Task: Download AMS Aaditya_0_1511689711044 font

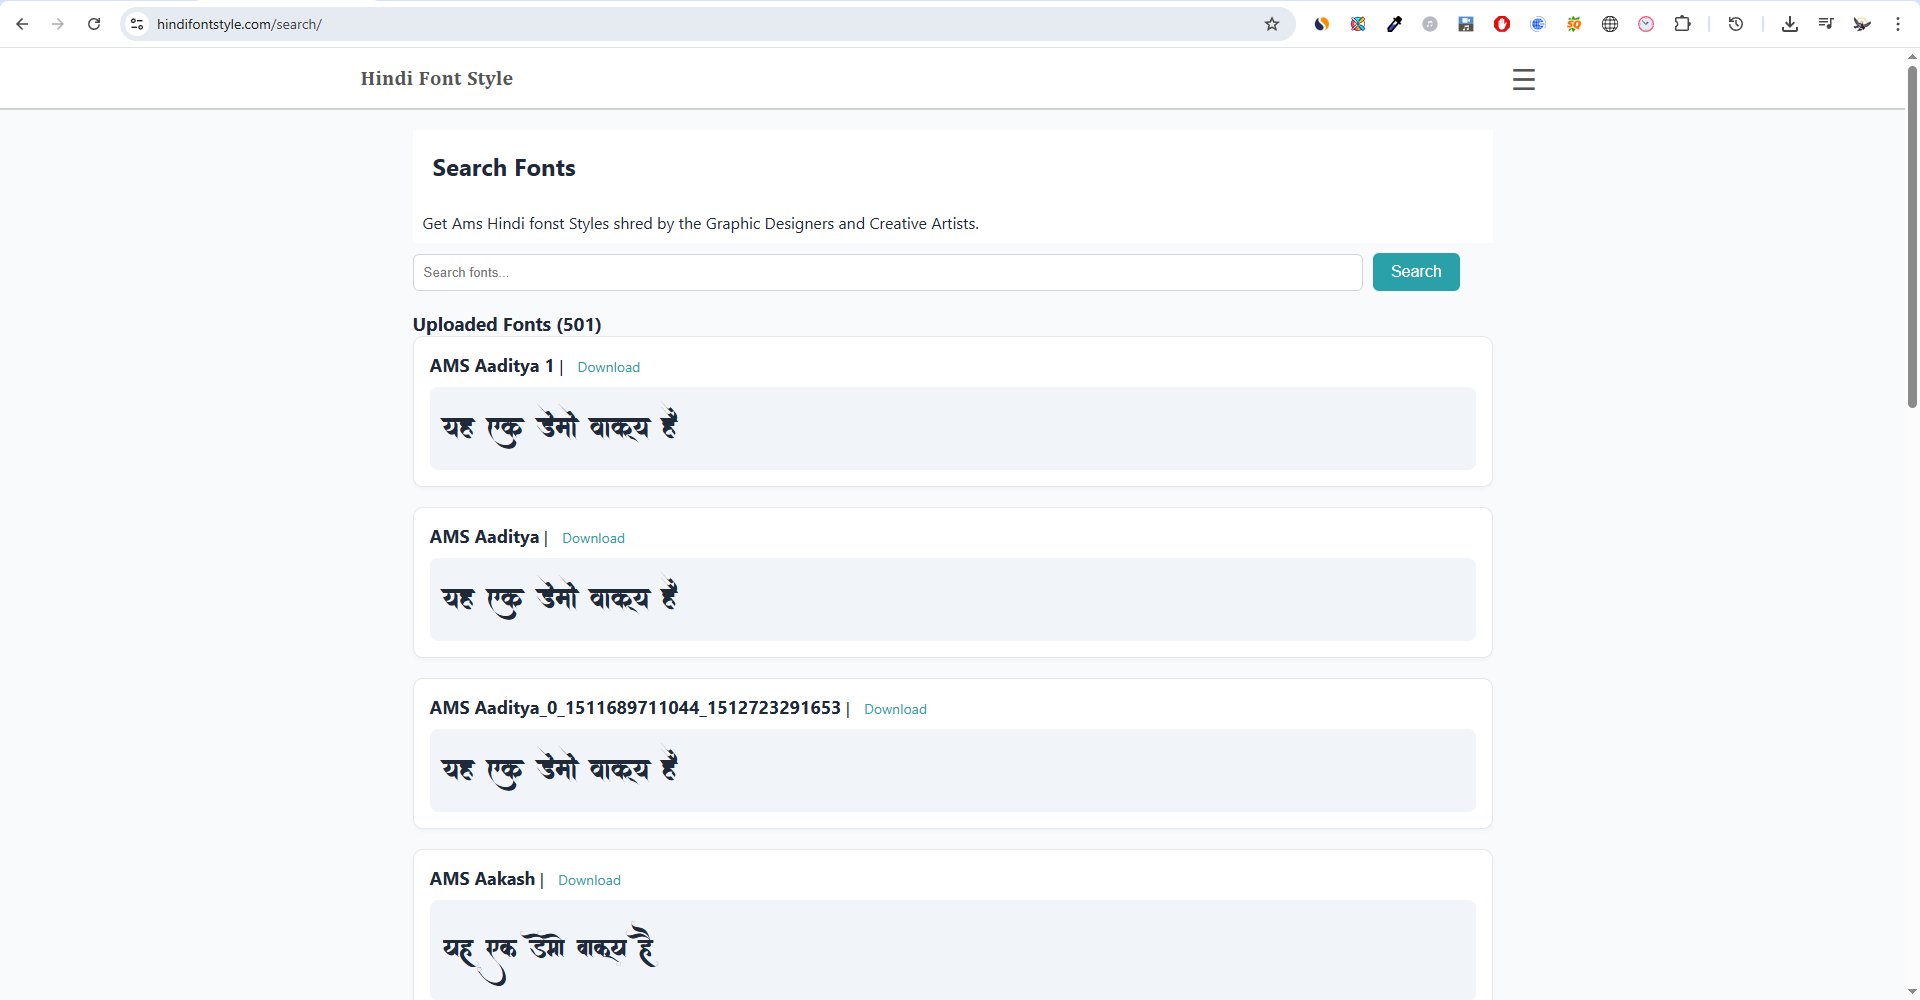Action: point(895,709)
